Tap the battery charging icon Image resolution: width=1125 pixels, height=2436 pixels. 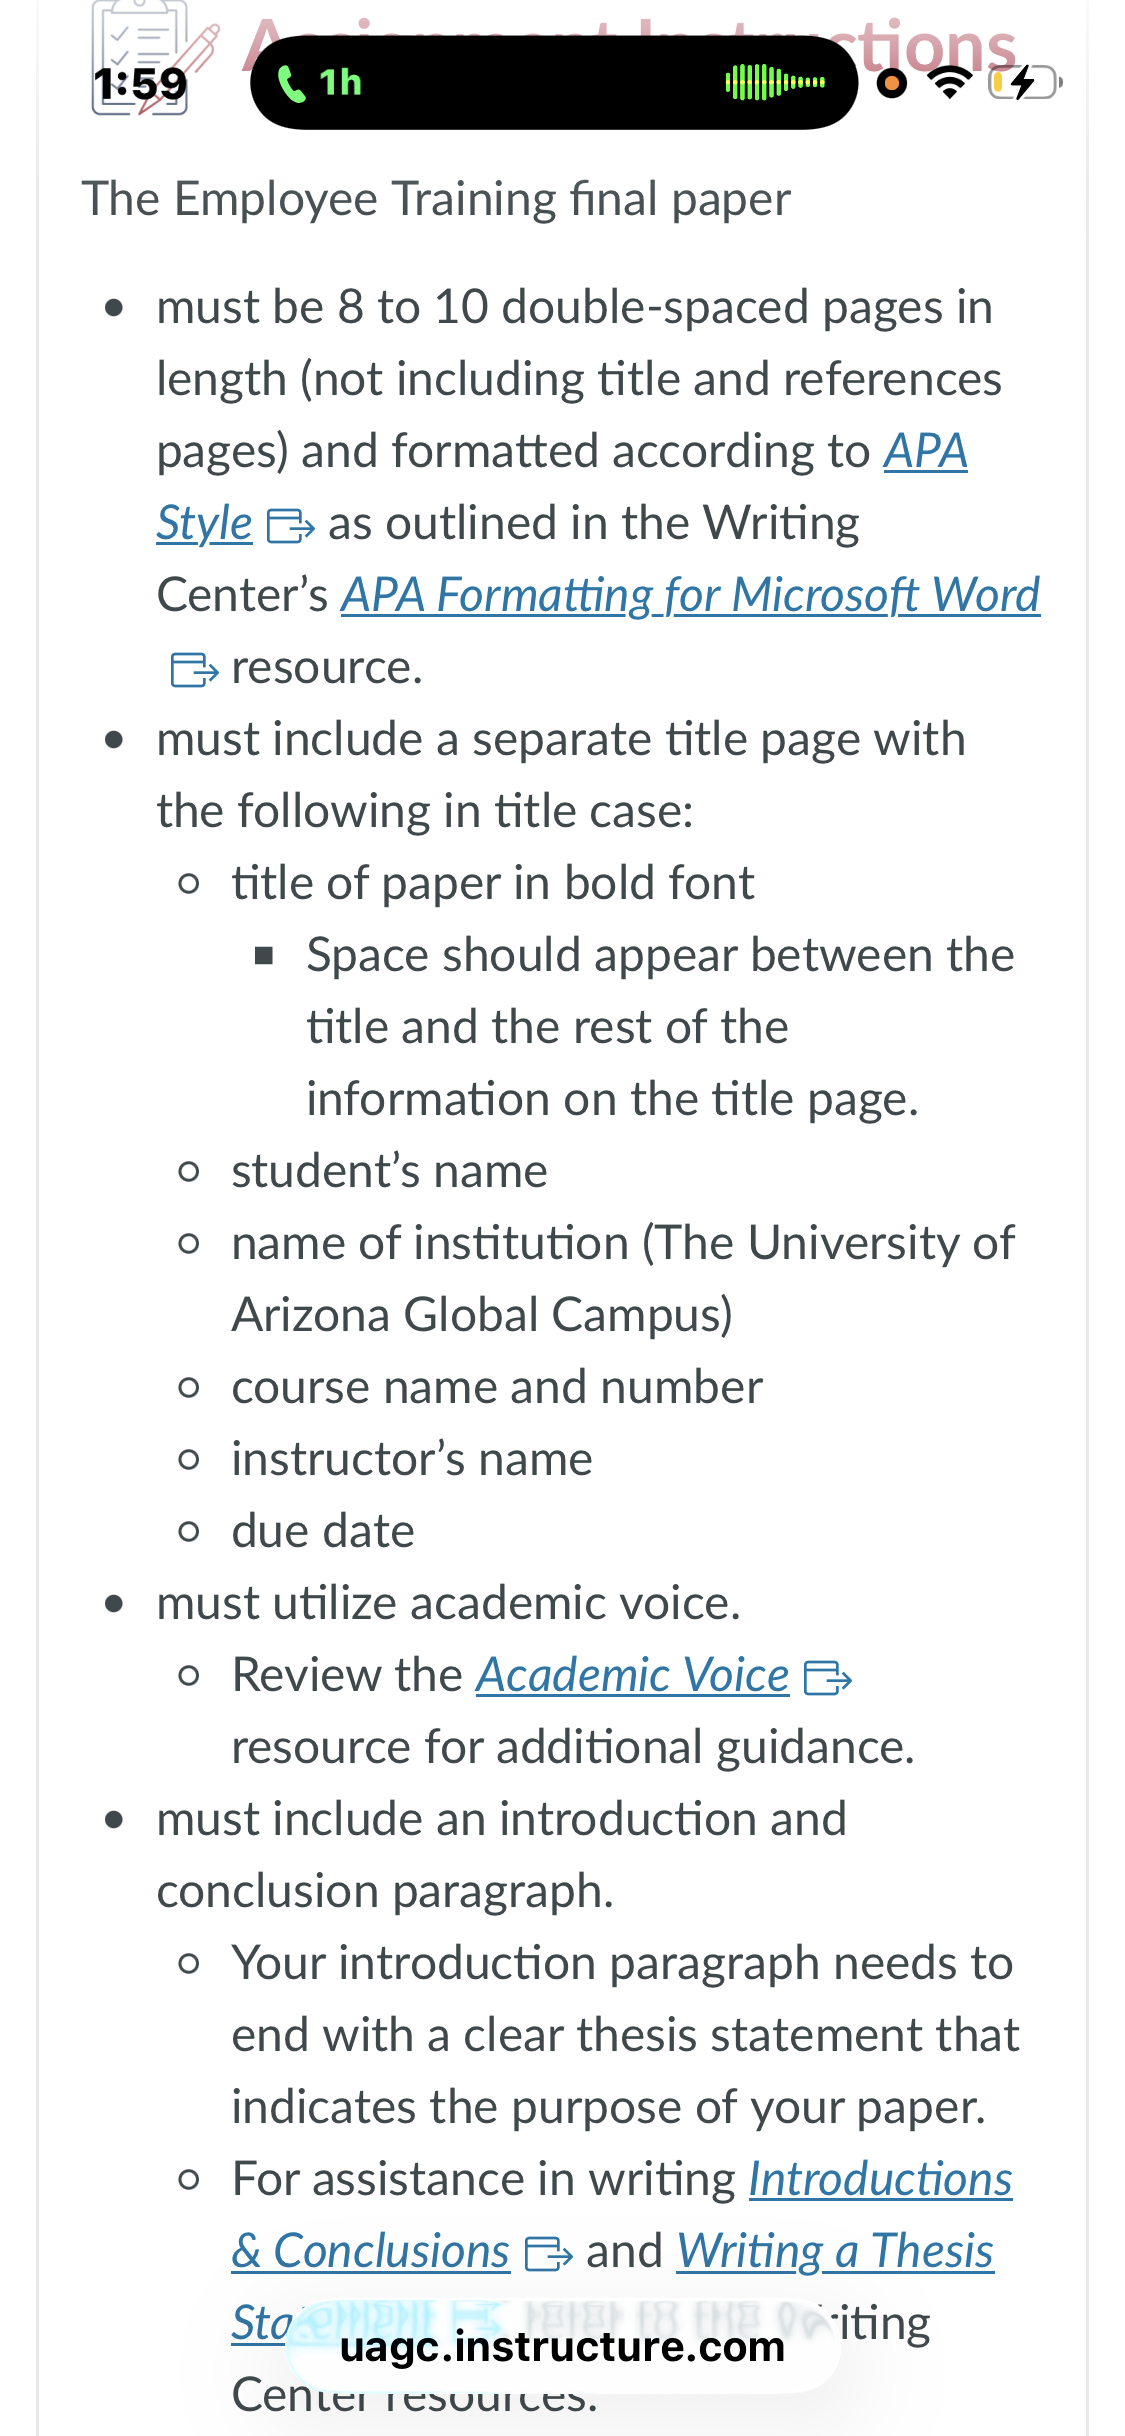(x=1024, y=82)
